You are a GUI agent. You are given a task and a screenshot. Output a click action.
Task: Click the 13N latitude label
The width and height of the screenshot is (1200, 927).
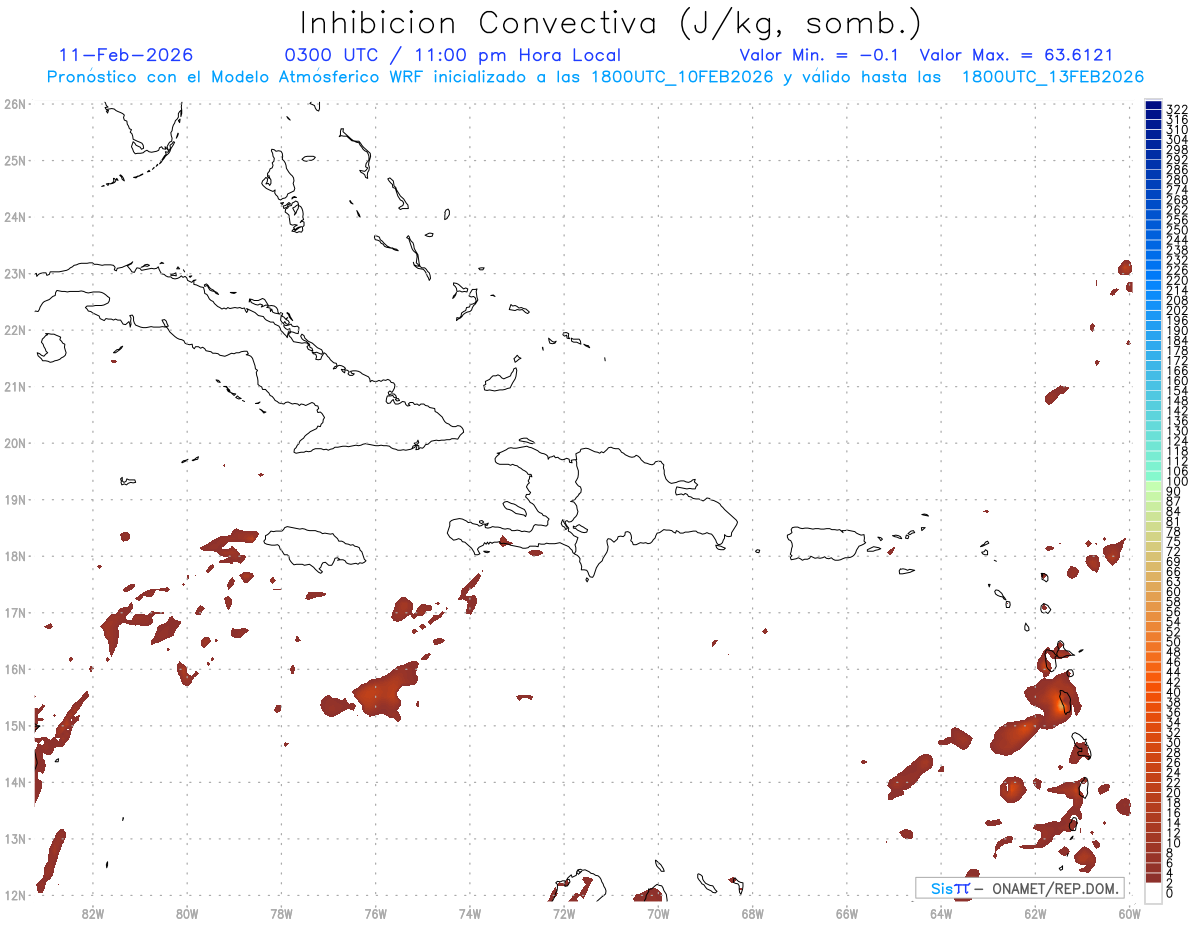(x=14, y=838)
